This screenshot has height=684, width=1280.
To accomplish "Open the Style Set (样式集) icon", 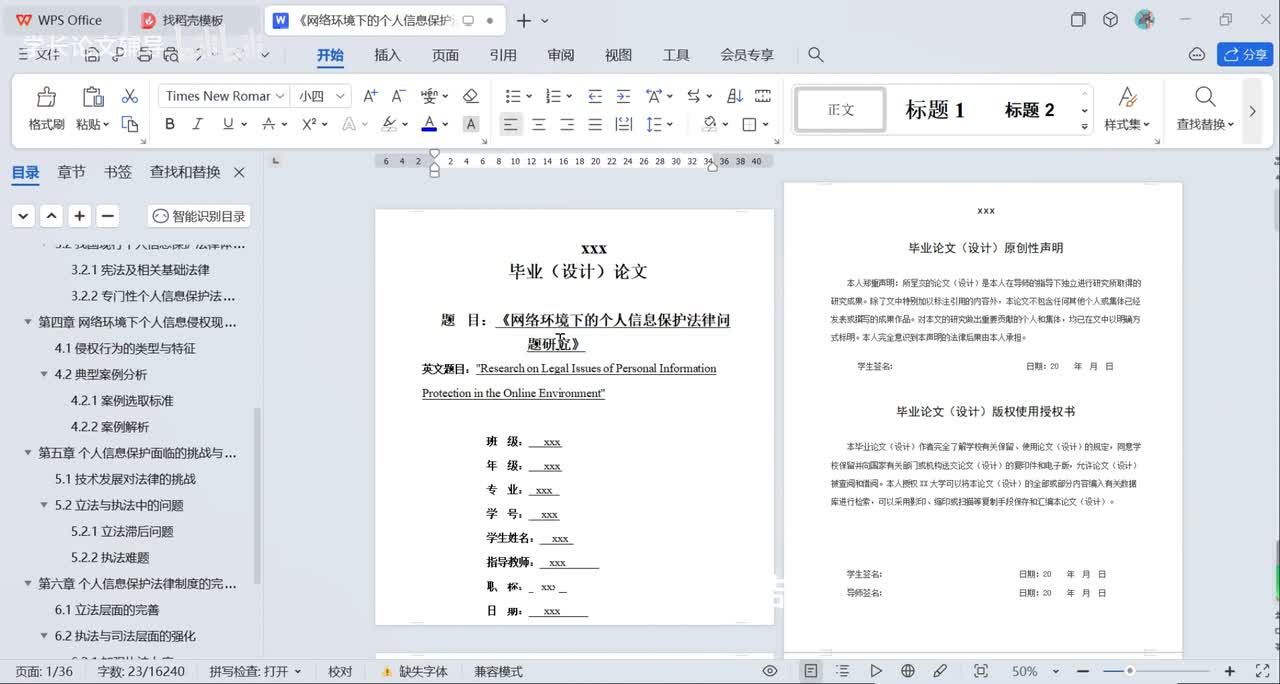I will point(1127,97).
